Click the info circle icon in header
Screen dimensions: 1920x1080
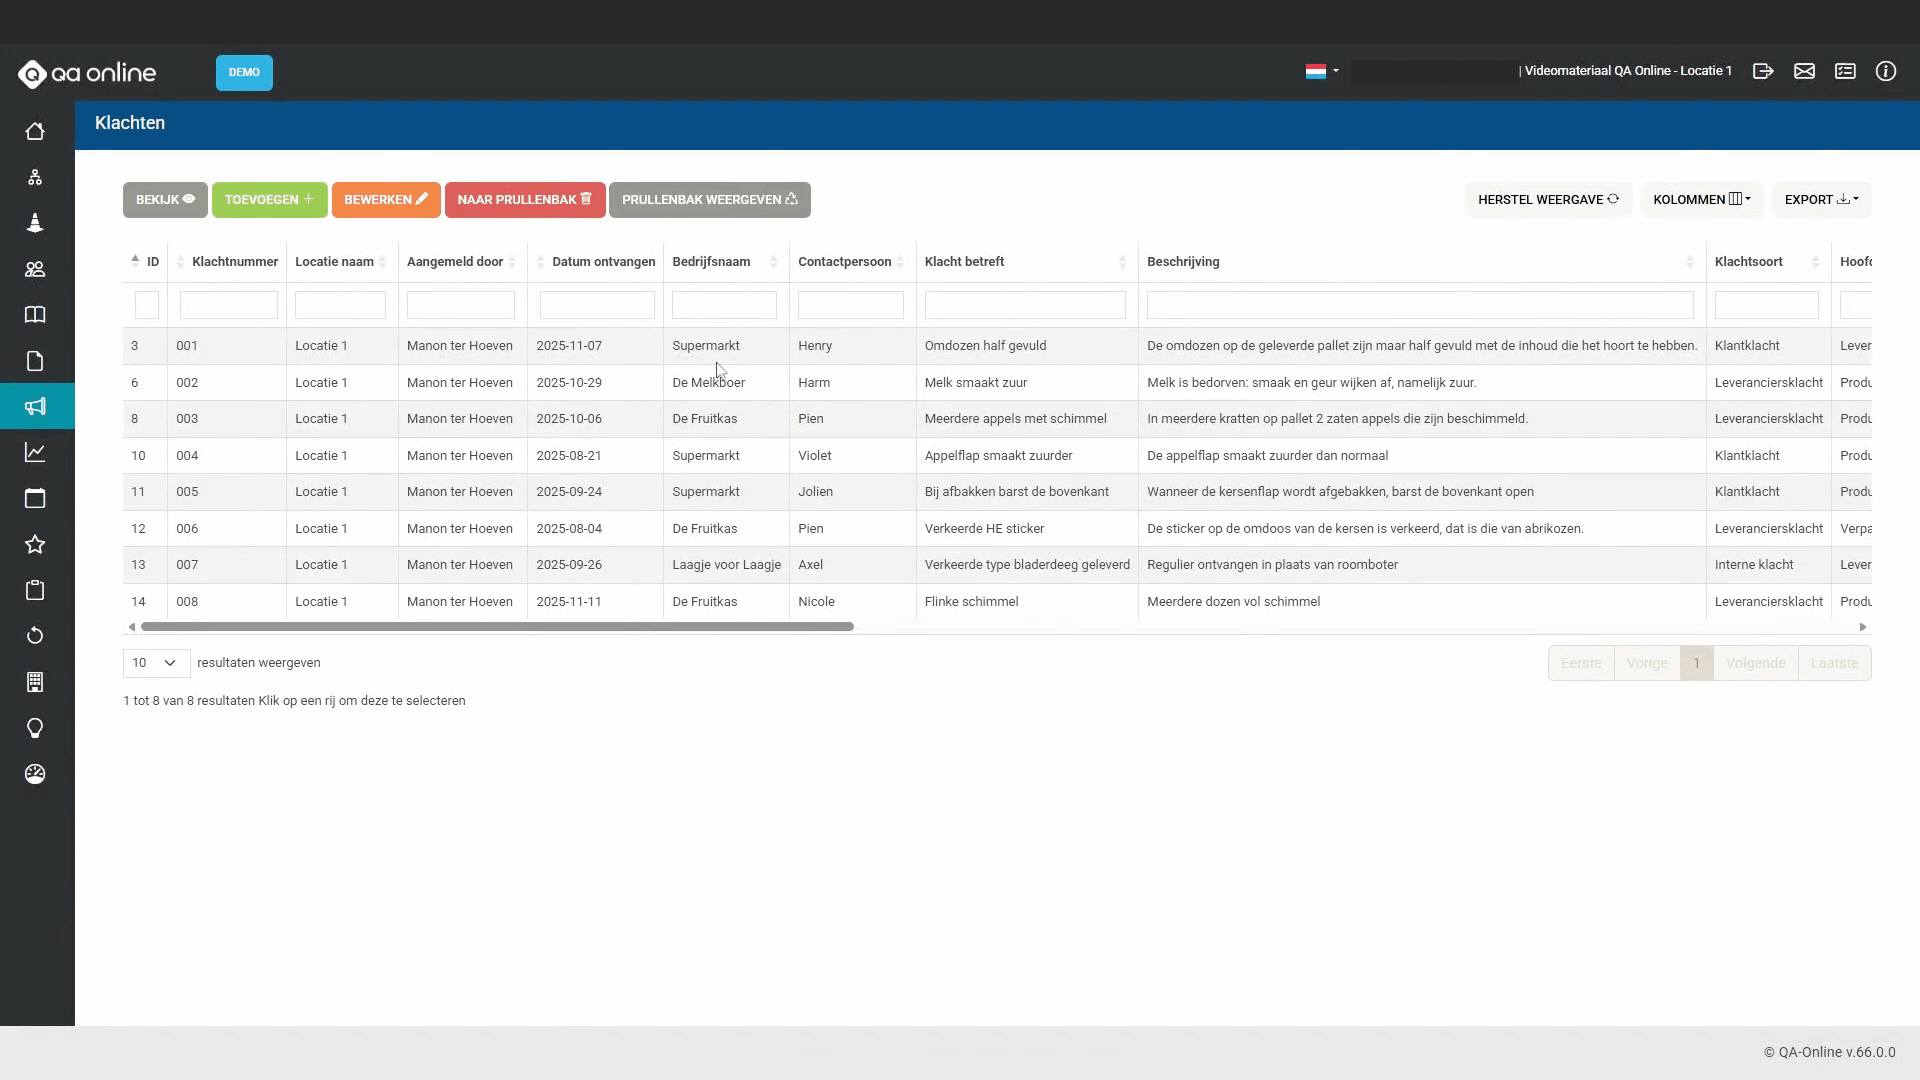coord(1885,71)
